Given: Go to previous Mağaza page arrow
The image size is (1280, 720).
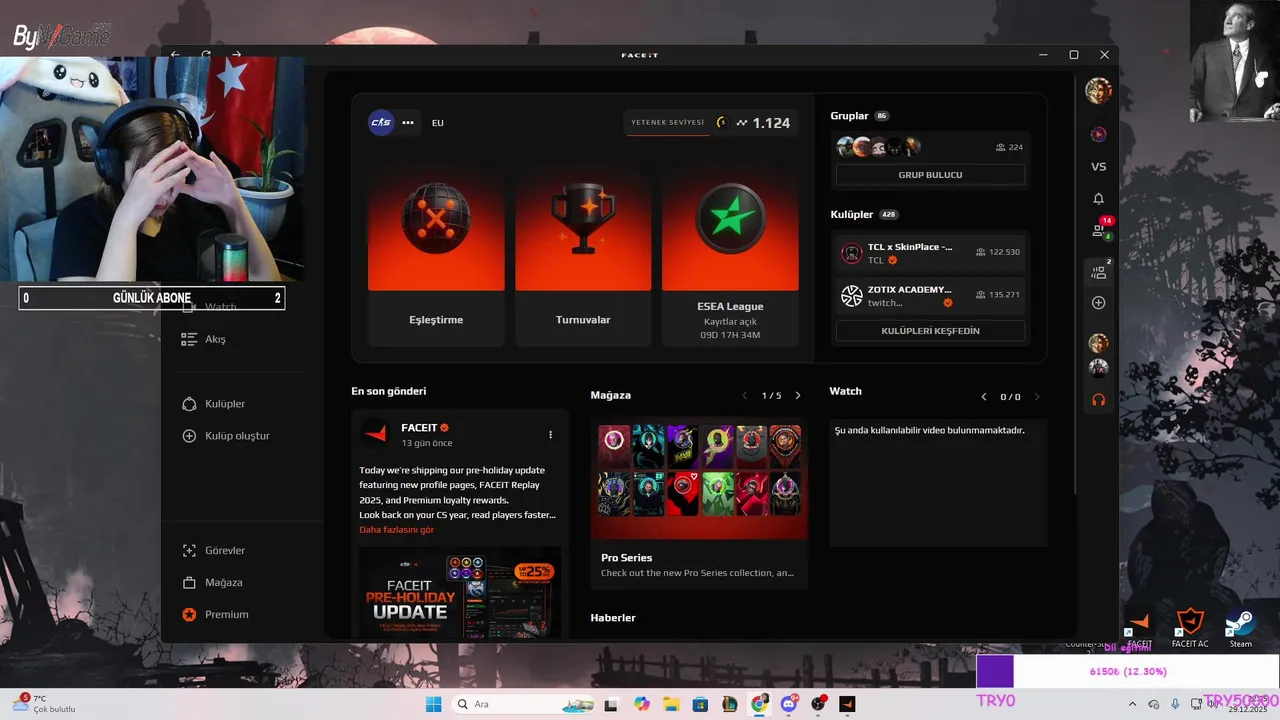Looking at the screenshot, I should pos(745,396).
